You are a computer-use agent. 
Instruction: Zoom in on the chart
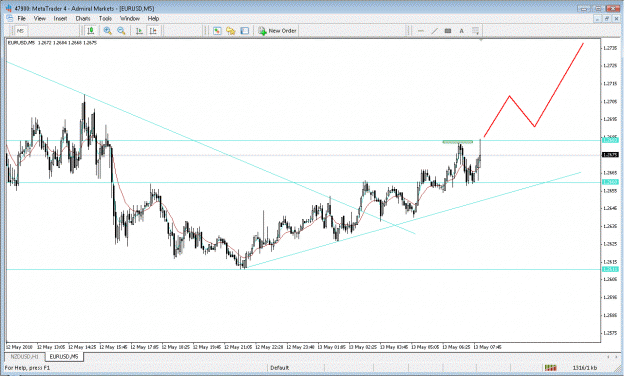(x=108, y=31)
